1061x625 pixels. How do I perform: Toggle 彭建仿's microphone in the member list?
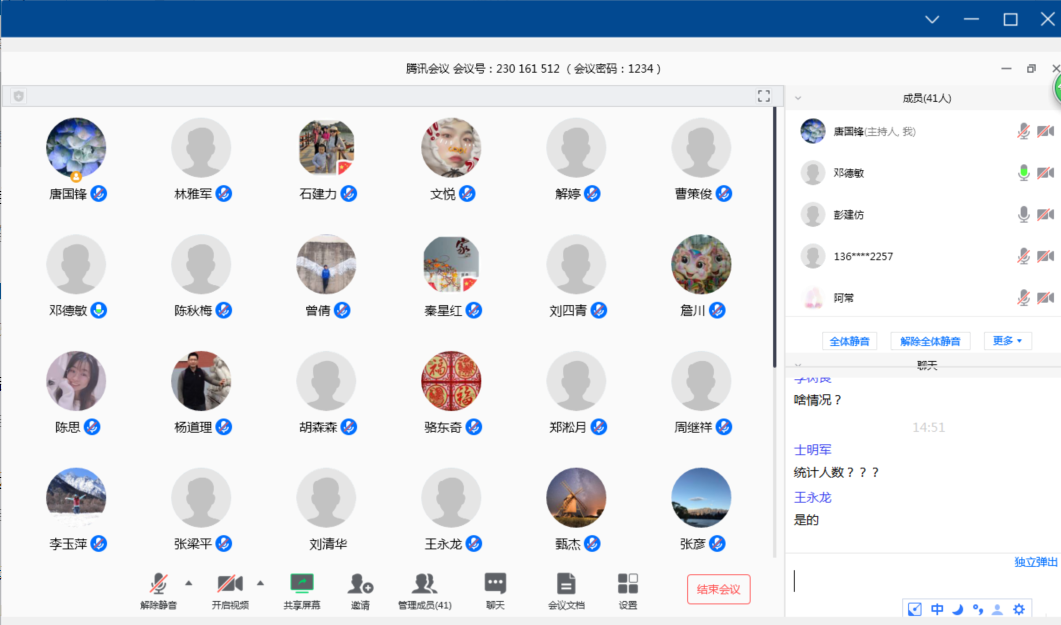coord(1024,214)
